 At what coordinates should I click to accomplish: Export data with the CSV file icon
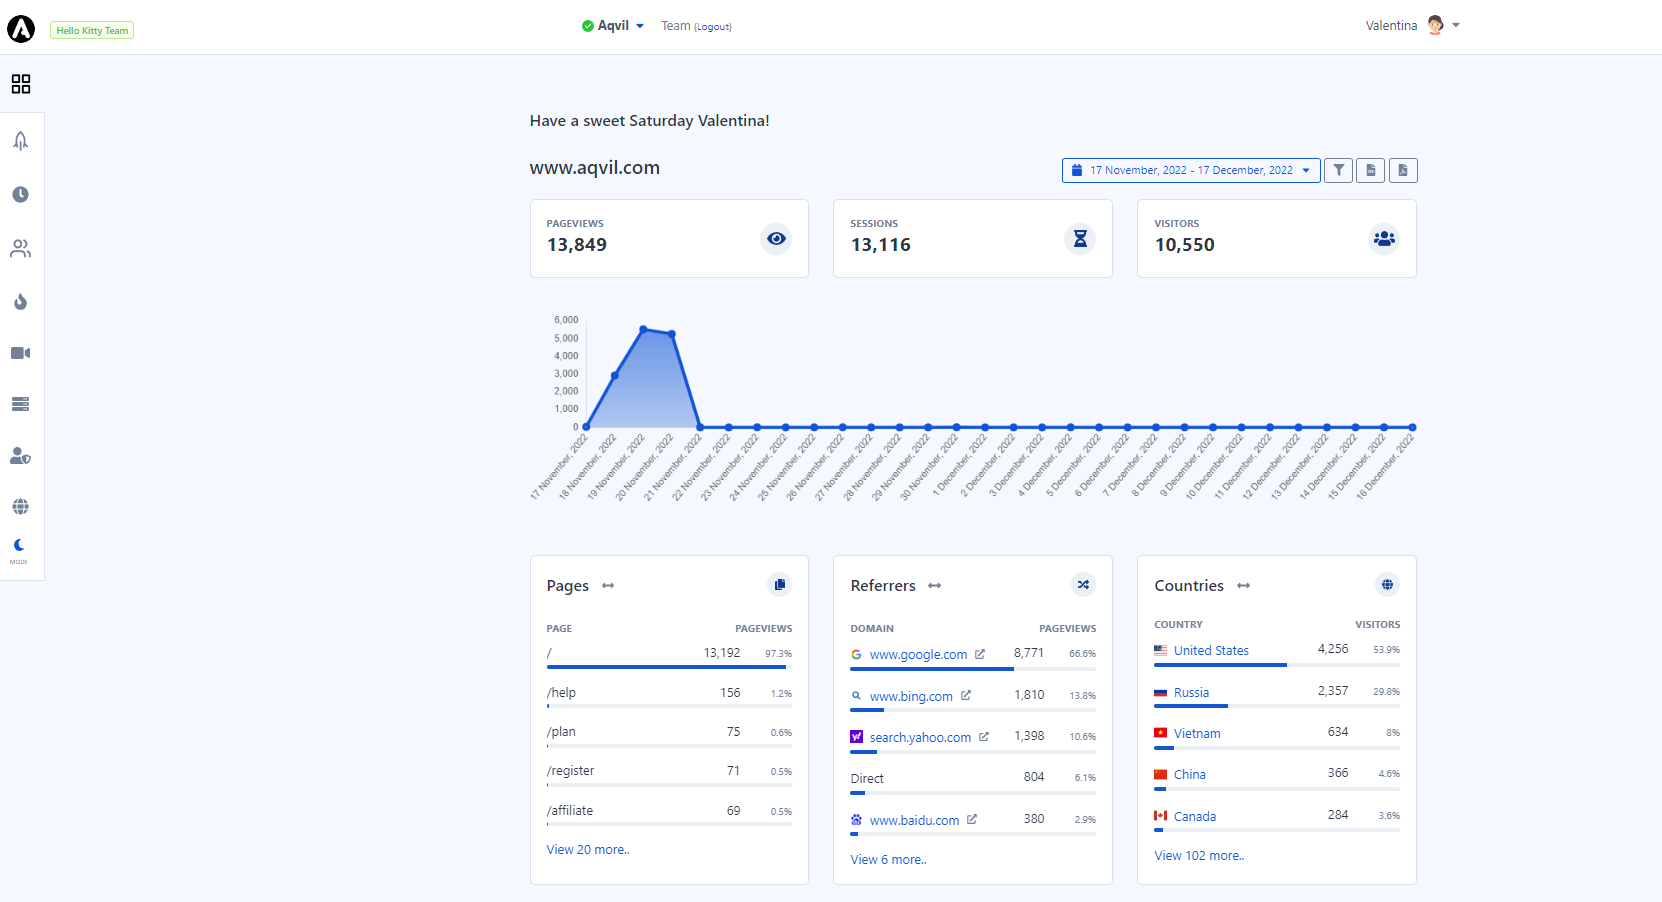(1371, 170)
